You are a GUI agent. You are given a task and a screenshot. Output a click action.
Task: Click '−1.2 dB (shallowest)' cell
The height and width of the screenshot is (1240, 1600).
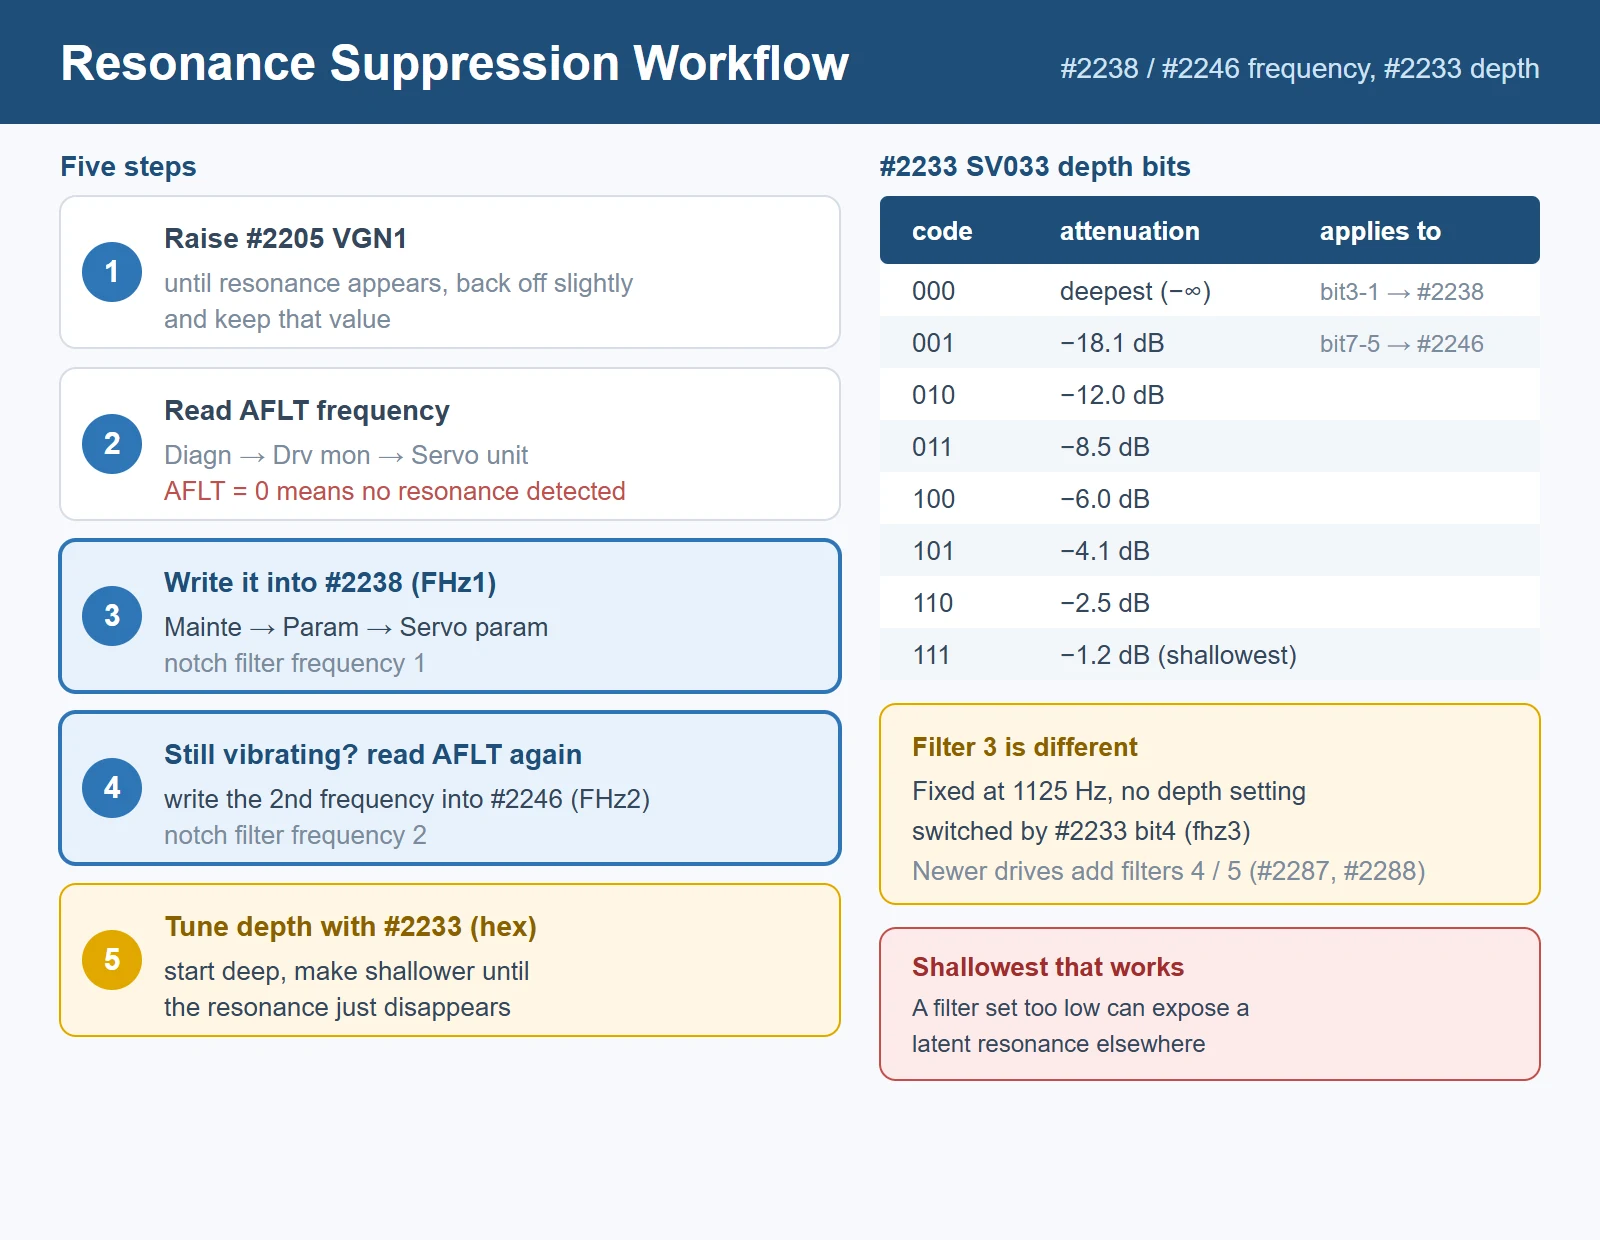click(x=1178, y=655)
